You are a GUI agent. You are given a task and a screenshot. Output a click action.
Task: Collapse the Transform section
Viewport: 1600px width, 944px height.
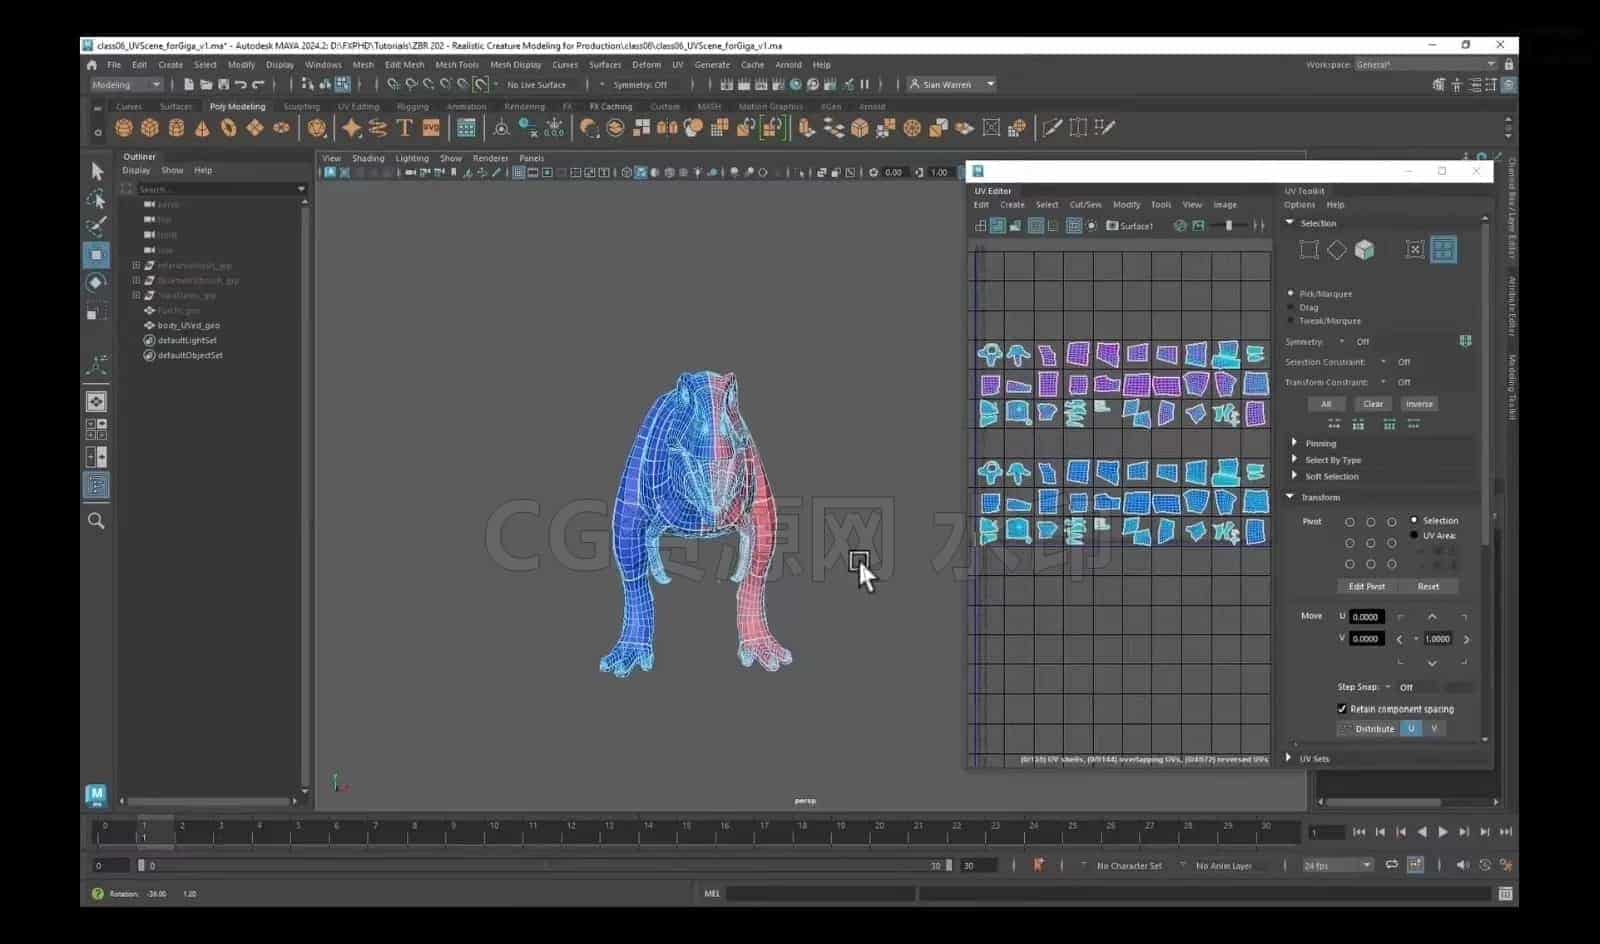tap(1290, 497)
